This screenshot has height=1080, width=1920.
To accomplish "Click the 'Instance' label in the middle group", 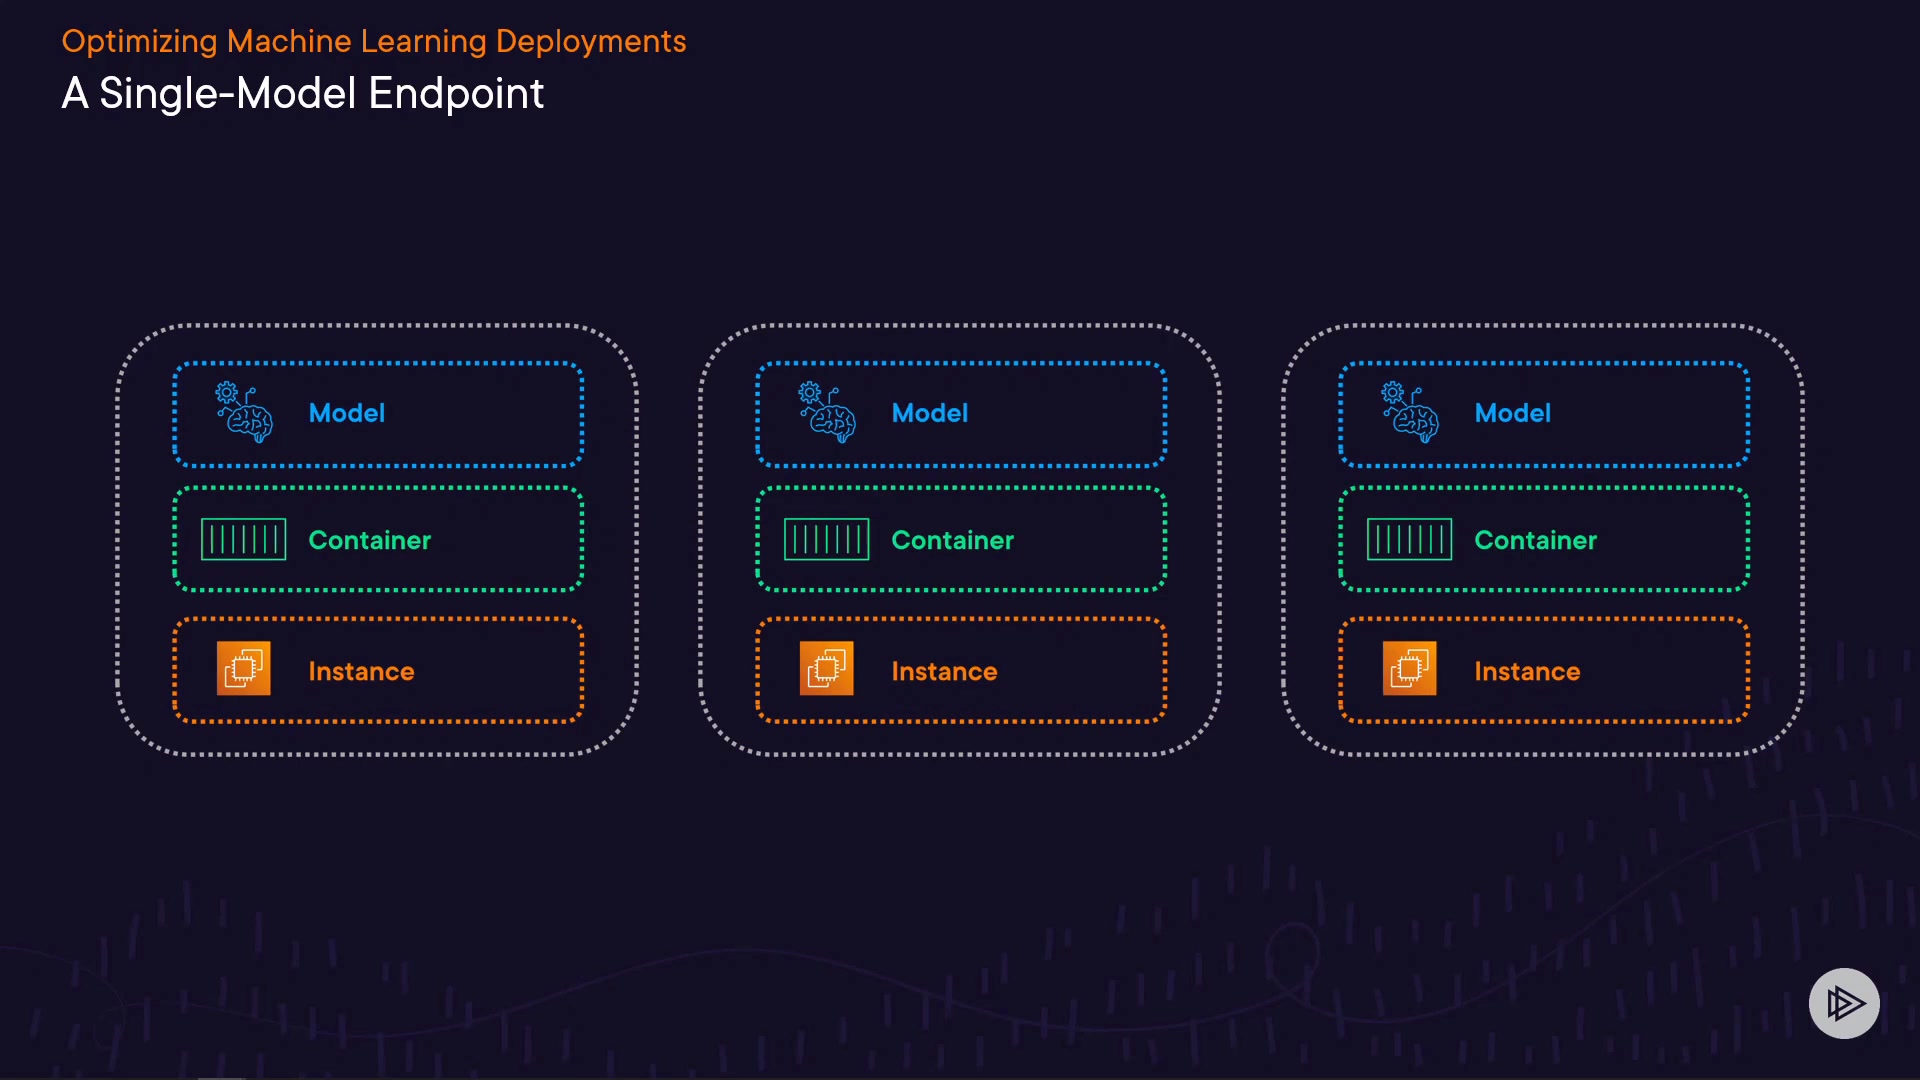I will coord(945,672).
